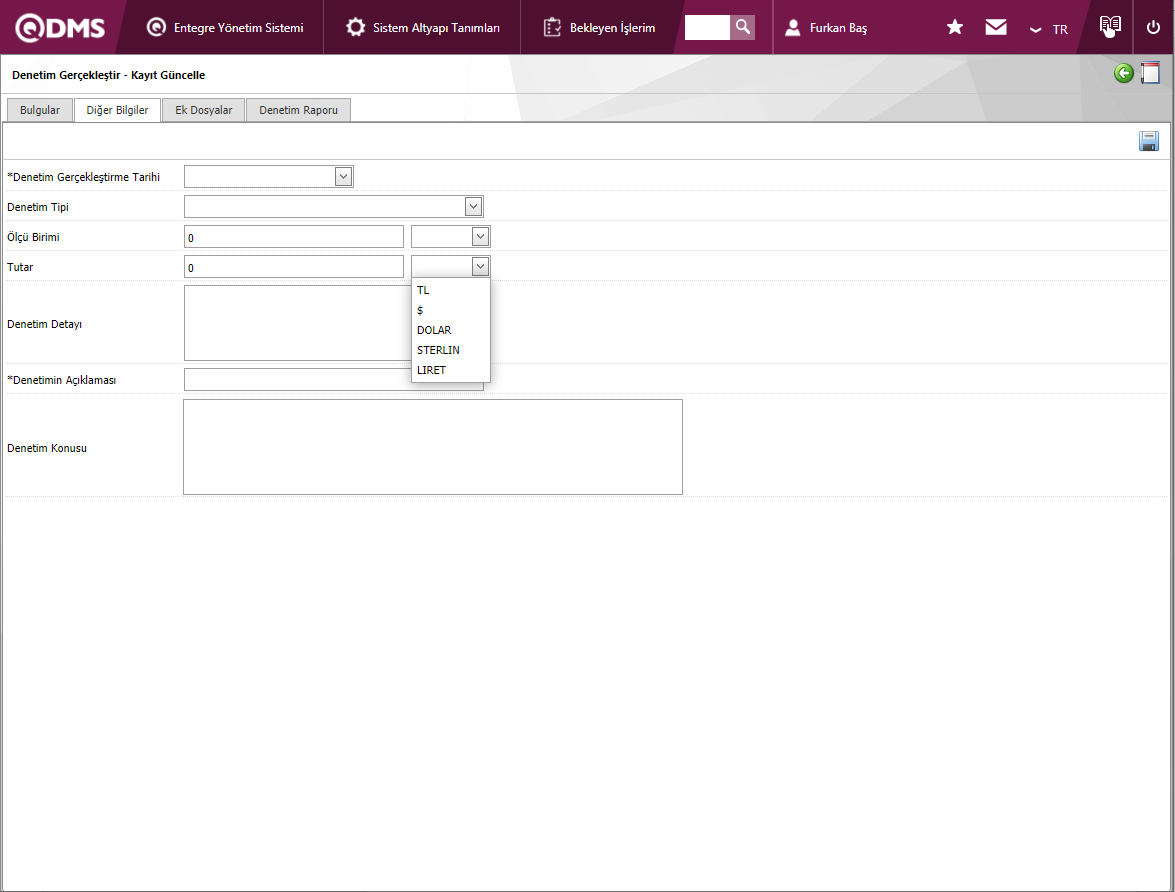Open Sistem Altyapı Tanımları menu

[423, 28]
